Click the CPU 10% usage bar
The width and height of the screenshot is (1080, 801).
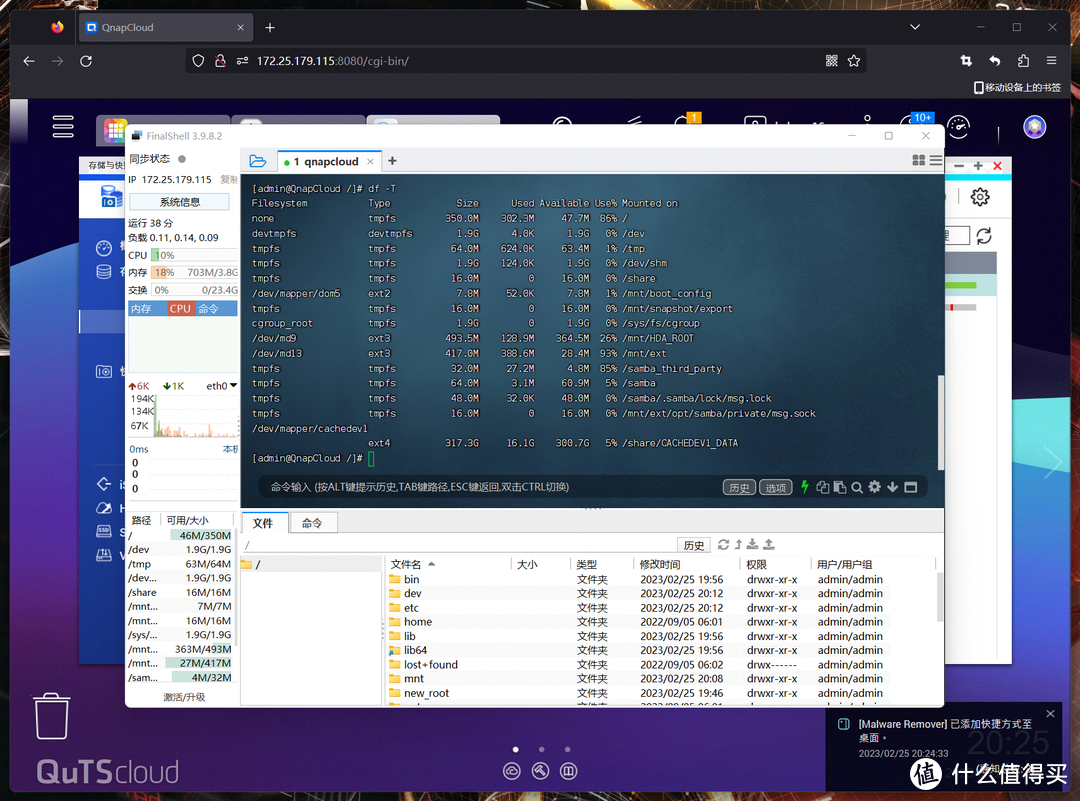pyautogui.click(x=194, y=255)
